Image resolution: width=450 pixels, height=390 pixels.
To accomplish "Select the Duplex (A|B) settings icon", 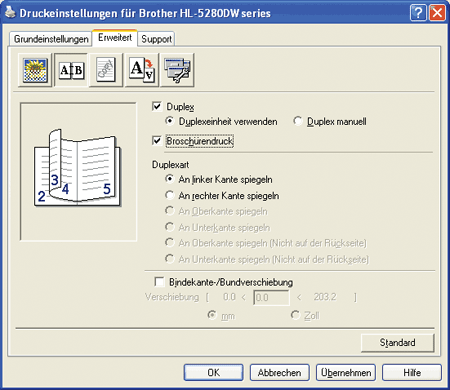I will 71,70.
